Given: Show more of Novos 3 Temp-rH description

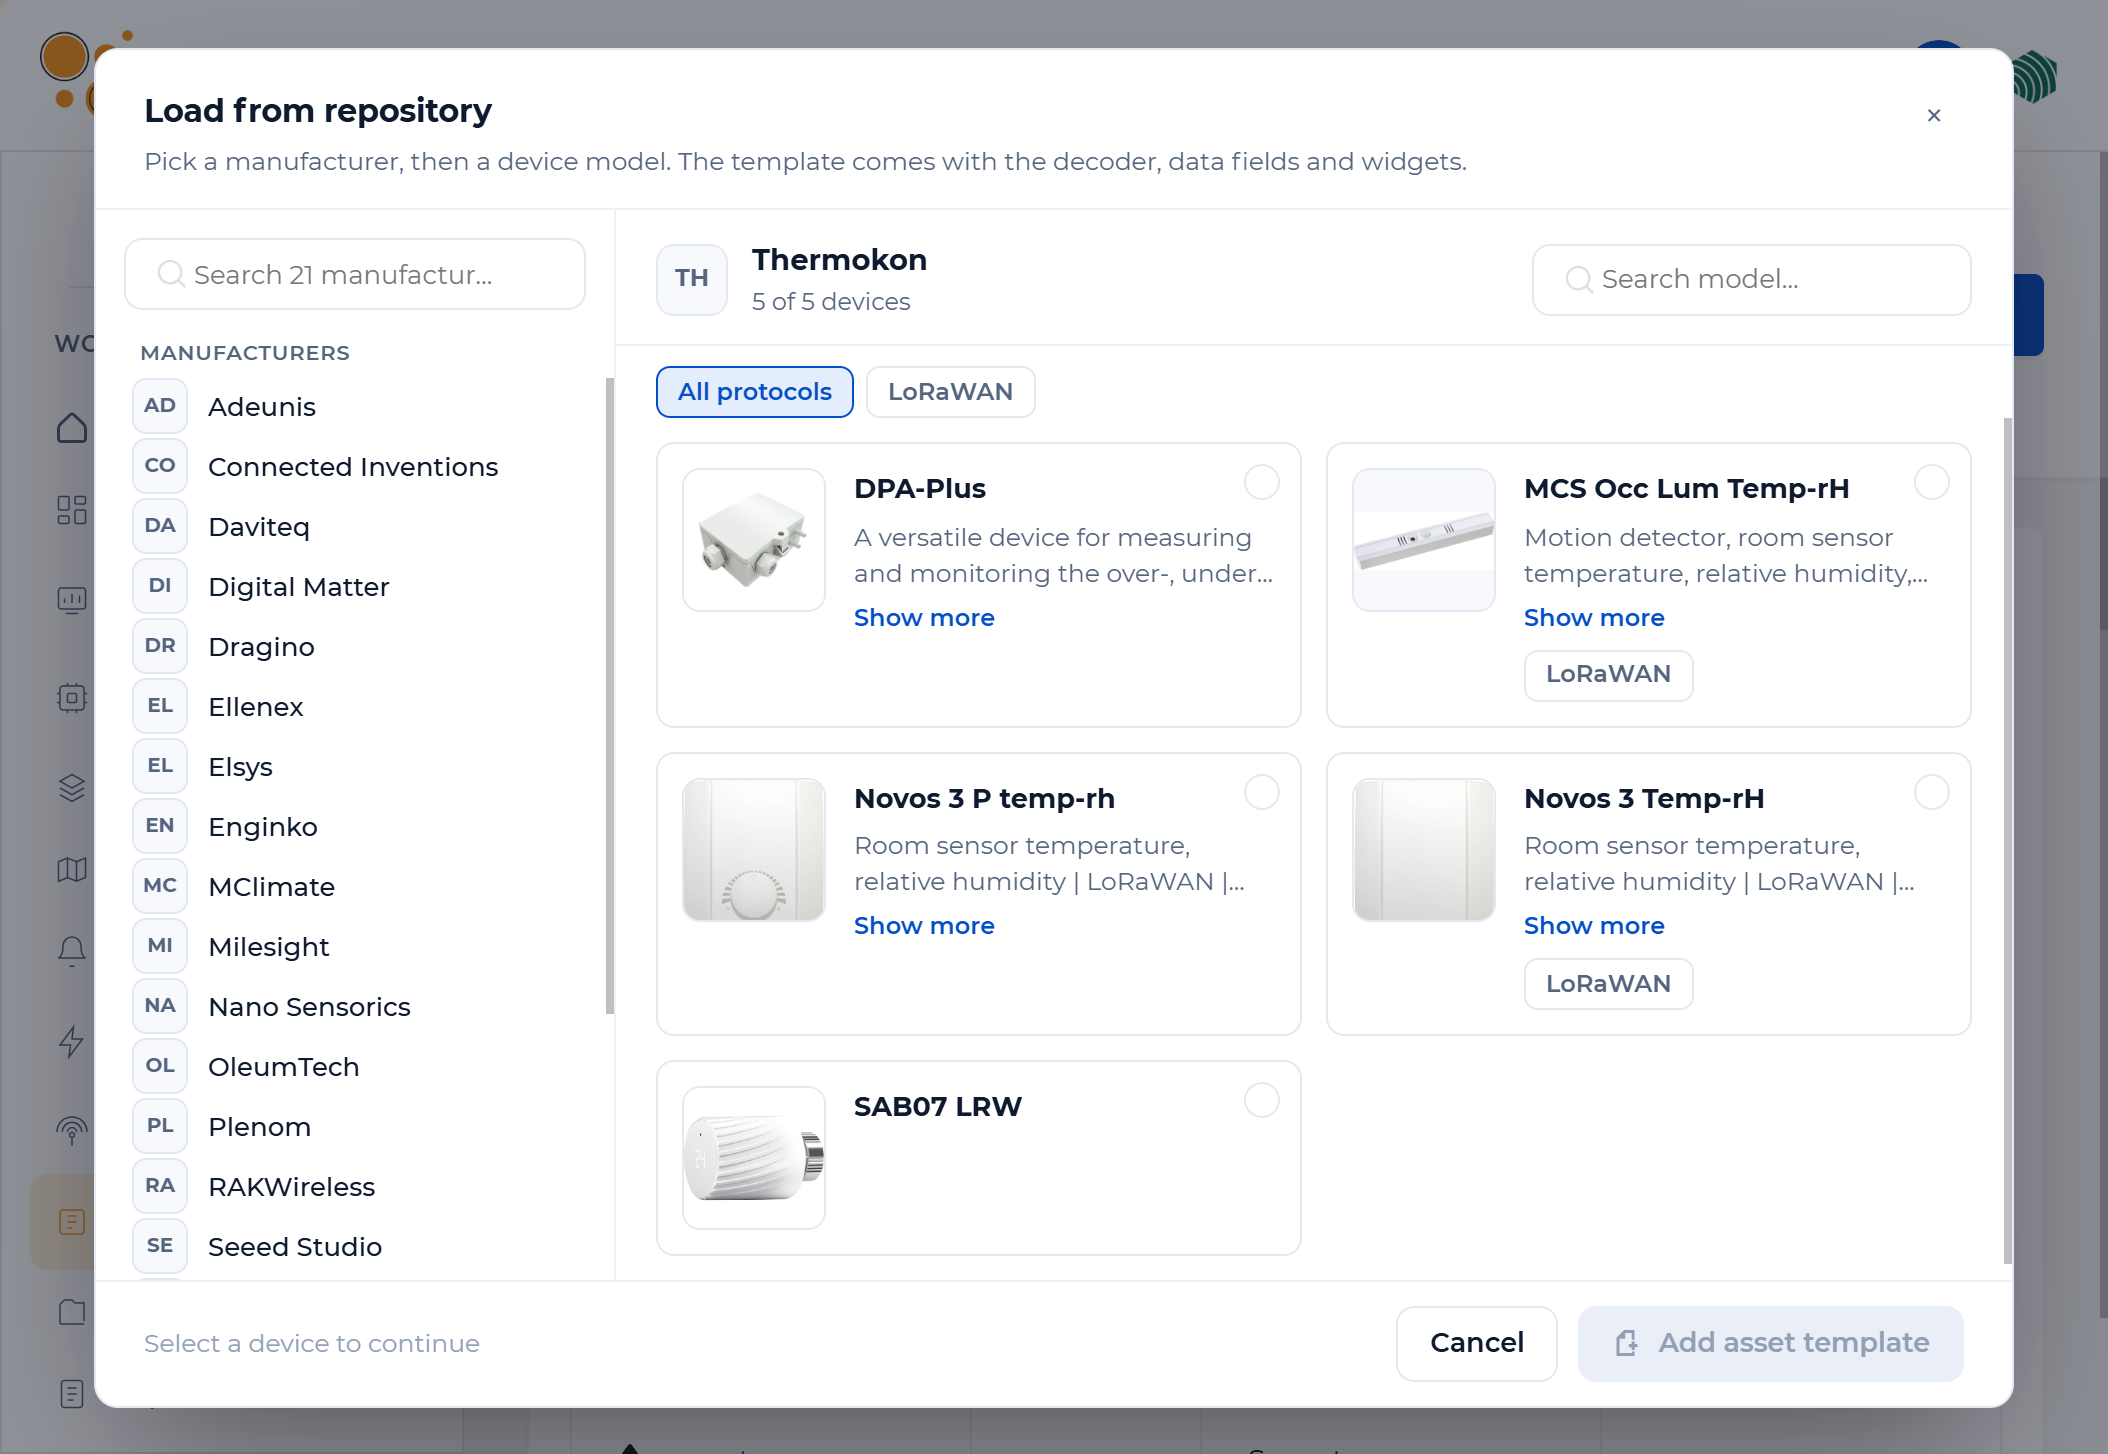Looking at the screenshot, I should [1594, 926].
